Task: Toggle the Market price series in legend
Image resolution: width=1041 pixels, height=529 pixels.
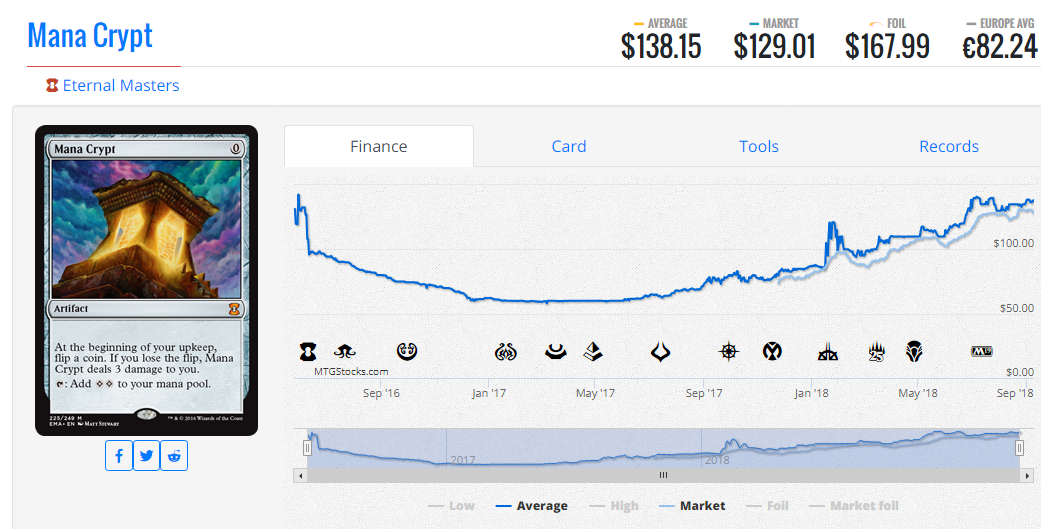Action: point(692,506)
